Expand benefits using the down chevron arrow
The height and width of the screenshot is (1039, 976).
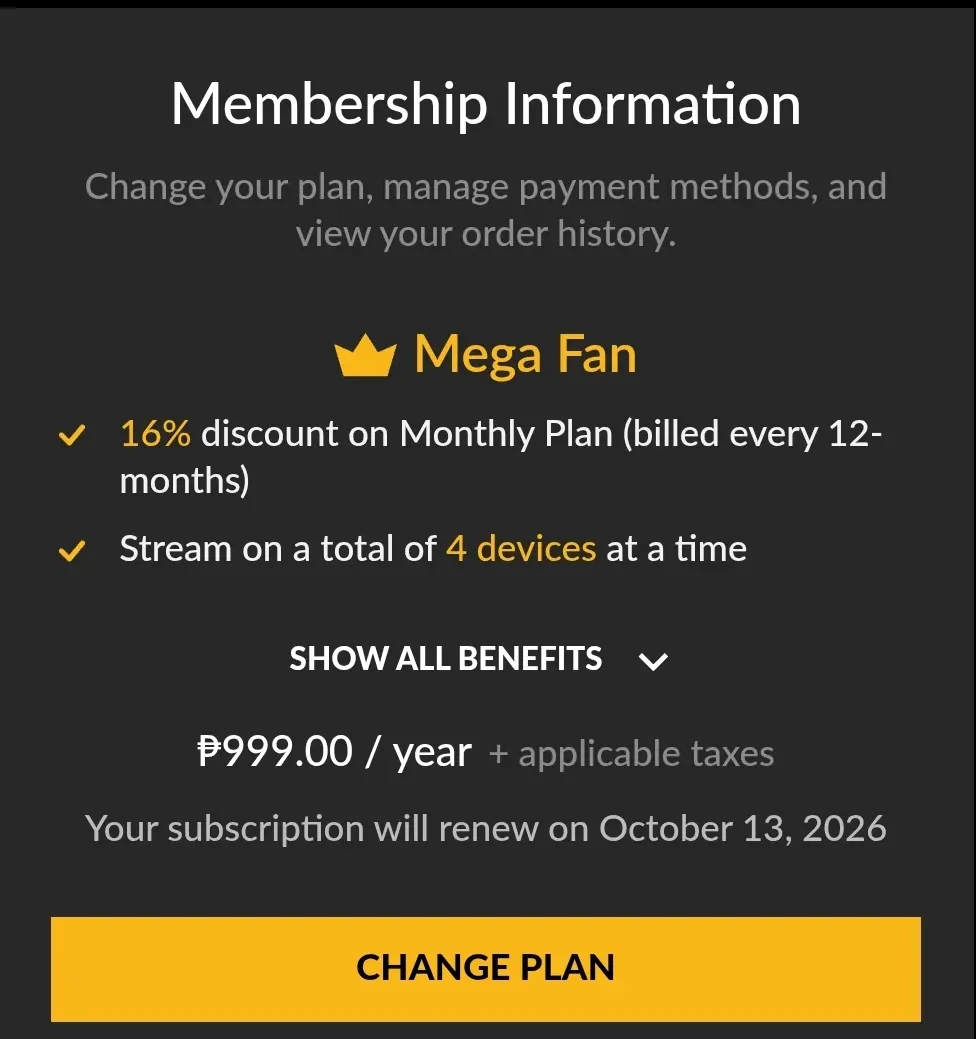point(653,661)
